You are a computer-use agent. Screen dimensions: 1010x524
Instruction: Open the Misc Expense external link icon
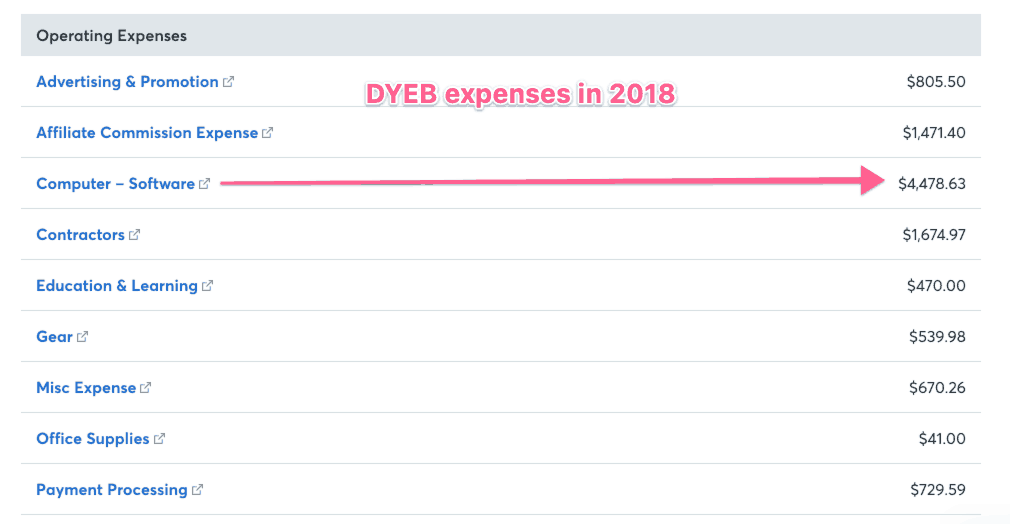coord(146,387)
